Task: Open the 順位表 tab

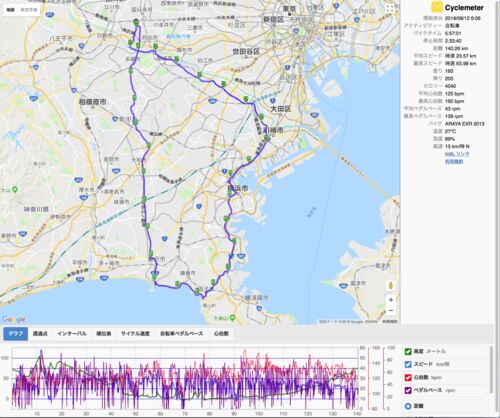Action: [104, 334]
